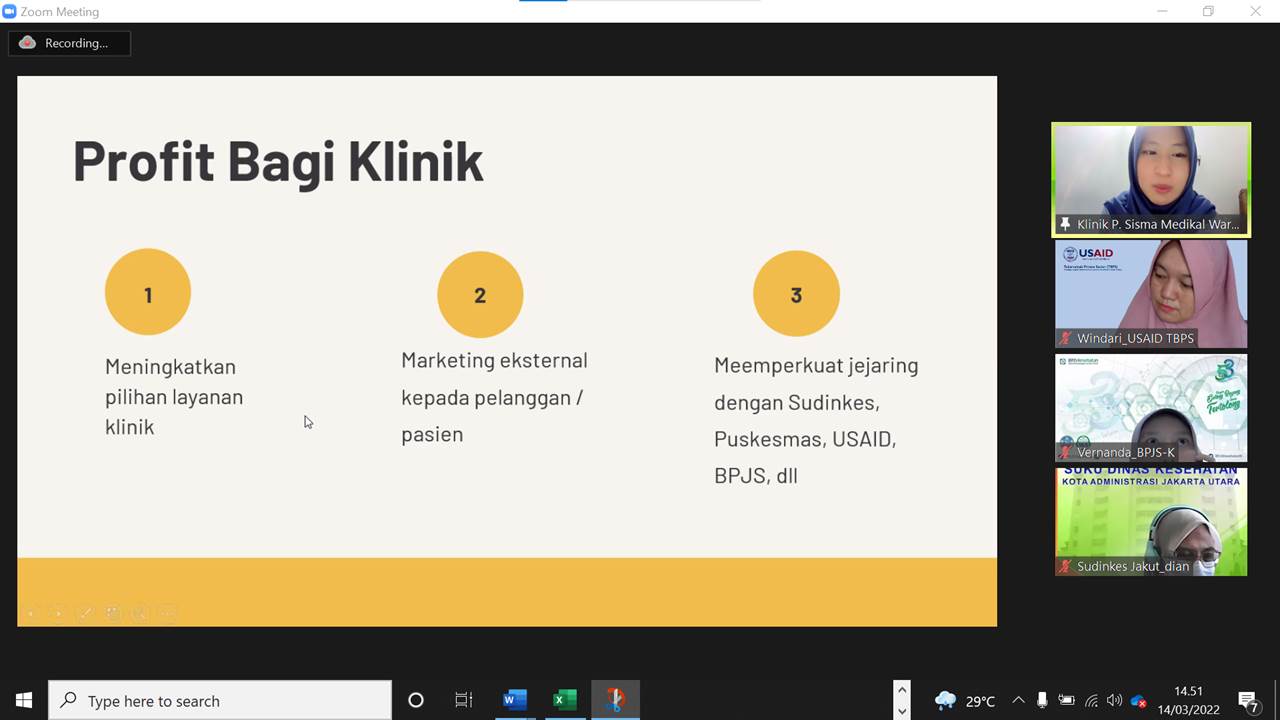Open the notification center with 7 alerts
This screenshot has height=720, width=1280.
(1248, 700)
